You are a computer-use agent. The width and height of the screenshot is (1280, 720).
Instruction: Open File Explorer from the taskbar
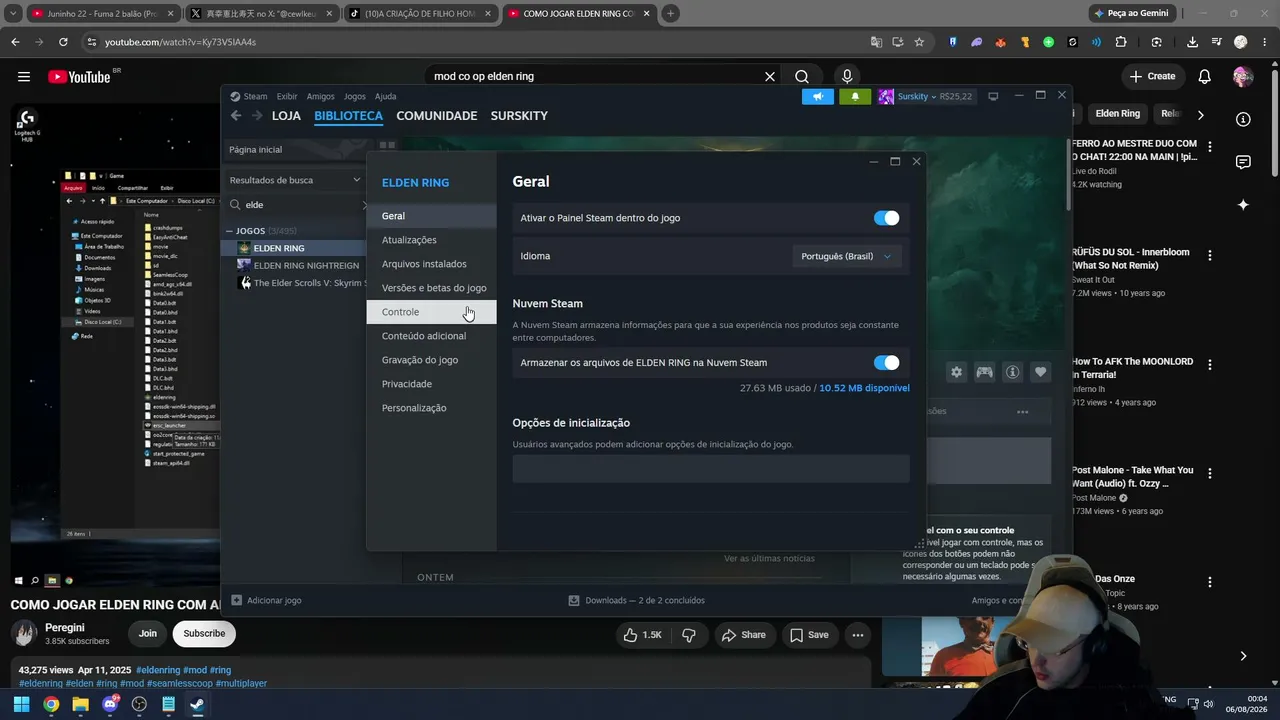click(80, 704)
